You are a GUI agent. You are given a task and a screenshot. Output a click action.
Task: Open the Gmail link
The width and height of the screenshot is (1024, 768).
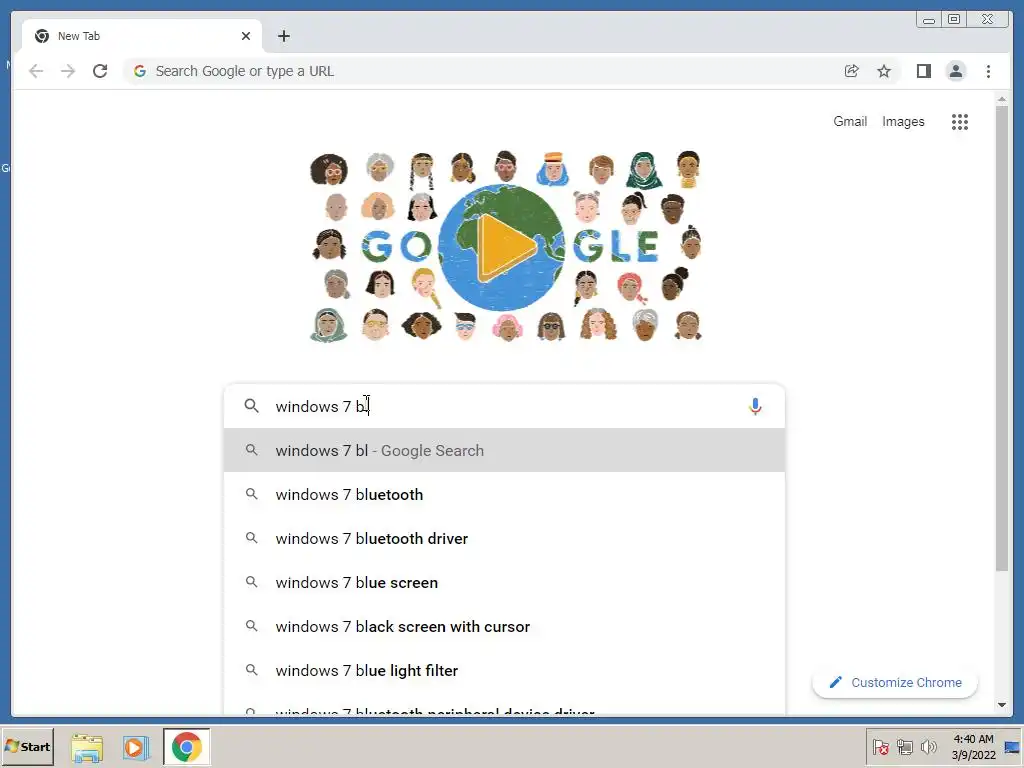(850, 121)
